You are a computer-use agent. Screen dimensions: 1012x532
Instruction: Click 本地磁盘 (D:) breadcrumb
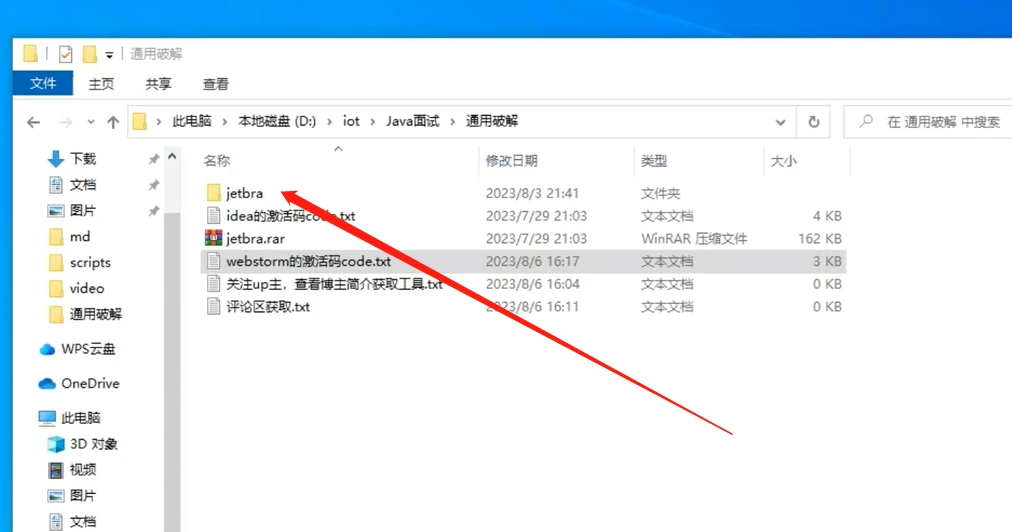click(x=277, y=121)
